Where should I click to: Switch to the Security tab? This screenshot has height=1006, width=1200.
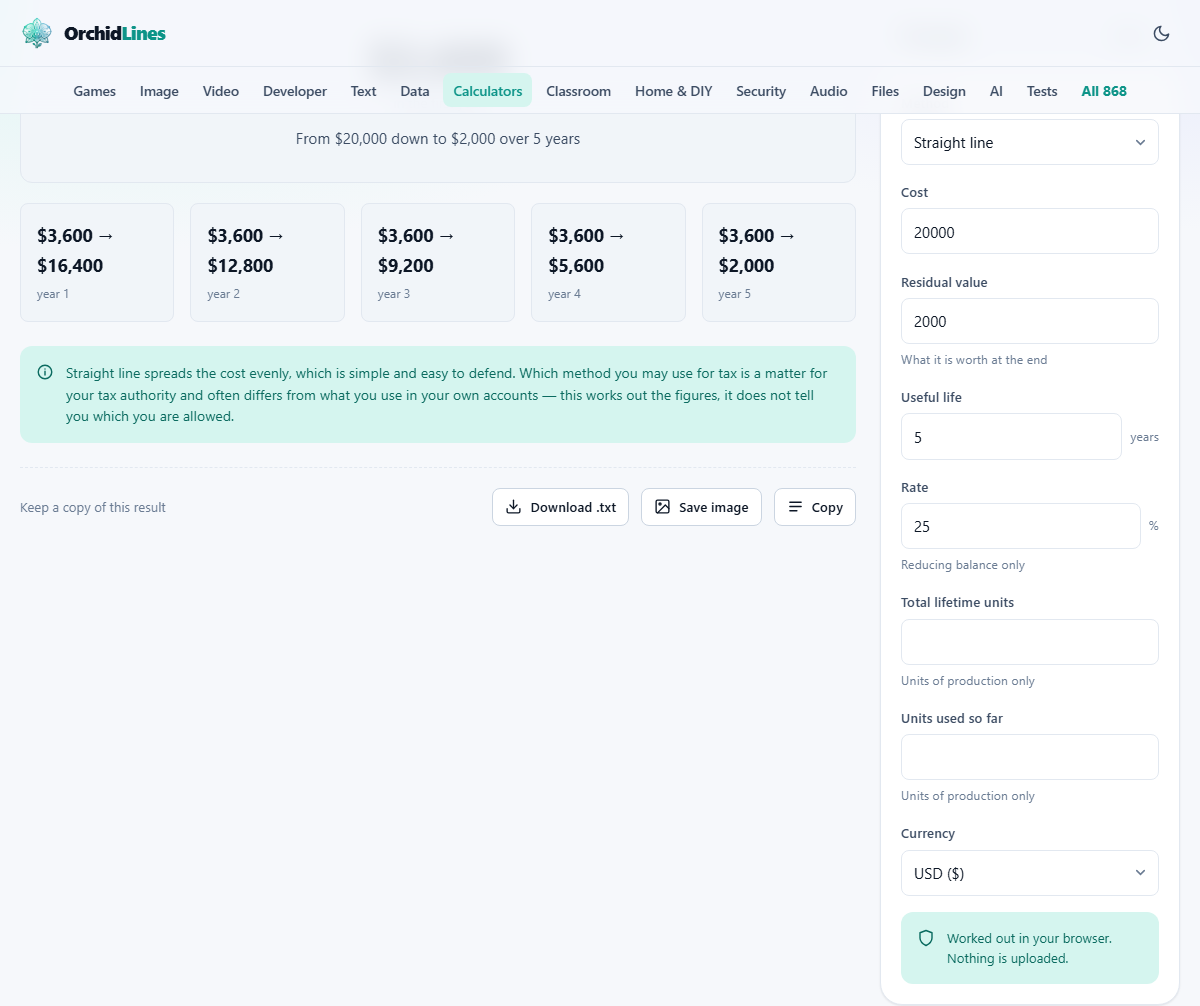[x=761, y=91]
